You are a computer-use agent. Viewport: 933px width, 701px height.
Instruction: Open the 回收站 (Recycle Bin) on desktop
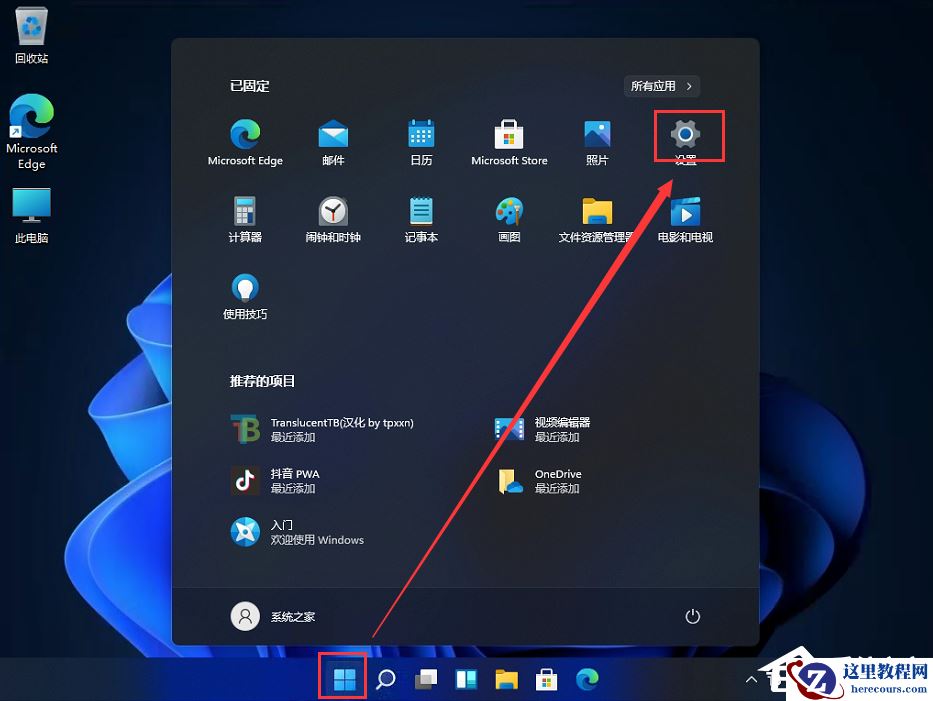[x=30, y=33]
